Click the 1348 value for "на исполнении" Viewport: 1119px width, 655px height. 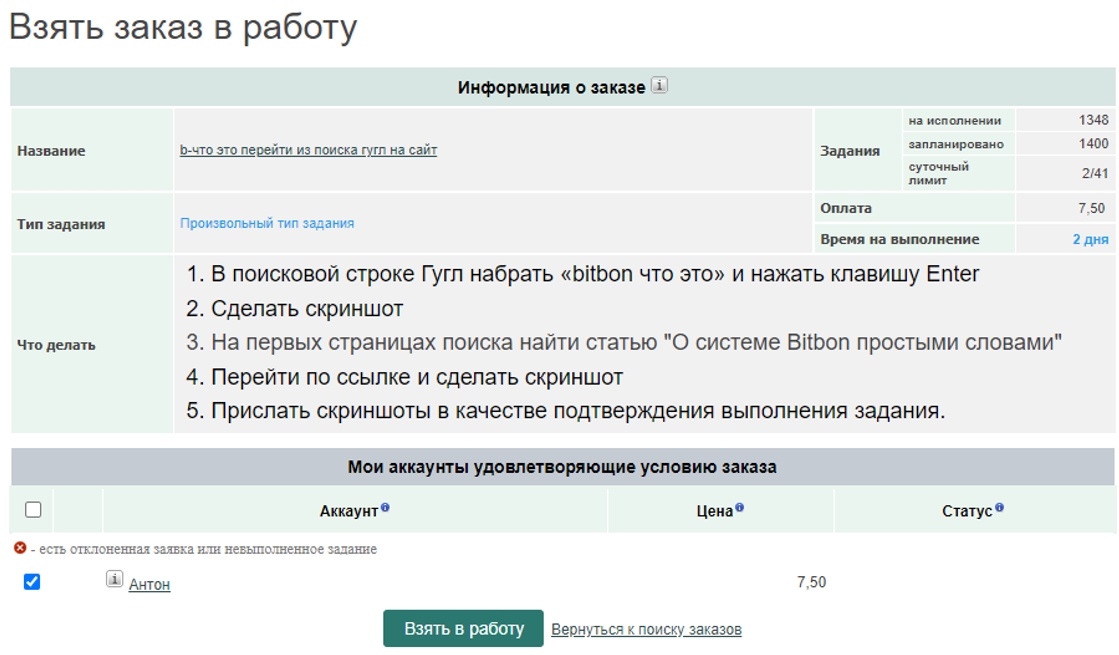pos(1093,120)
